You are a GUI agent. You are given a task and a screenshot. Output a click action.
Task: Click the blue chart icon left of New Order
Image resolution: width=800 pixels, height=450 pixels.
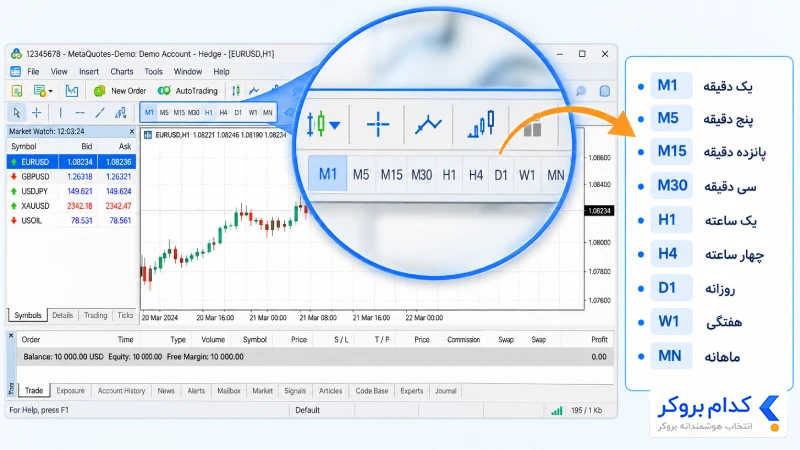[72, 91]
